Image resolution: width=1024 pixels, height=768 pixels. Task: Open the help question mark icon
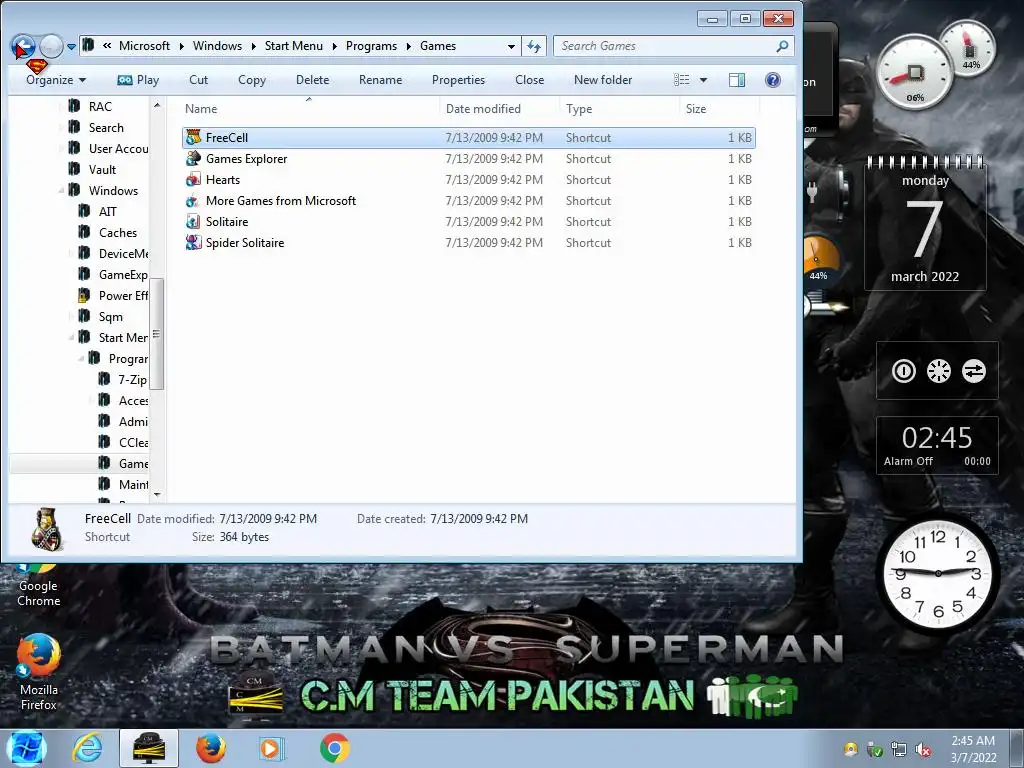click(x=773, y=80)
